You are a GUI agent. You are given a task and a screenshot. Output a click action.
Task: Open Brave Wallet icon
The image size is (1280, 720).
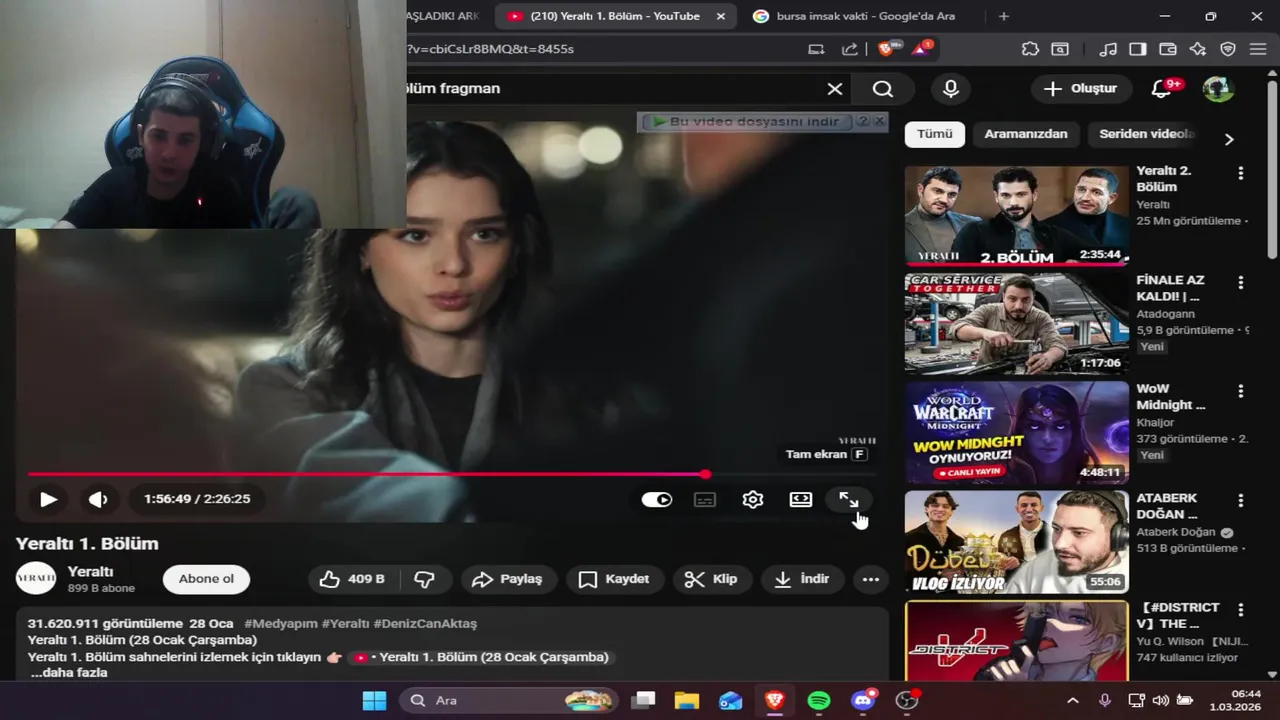[1168, 49]
